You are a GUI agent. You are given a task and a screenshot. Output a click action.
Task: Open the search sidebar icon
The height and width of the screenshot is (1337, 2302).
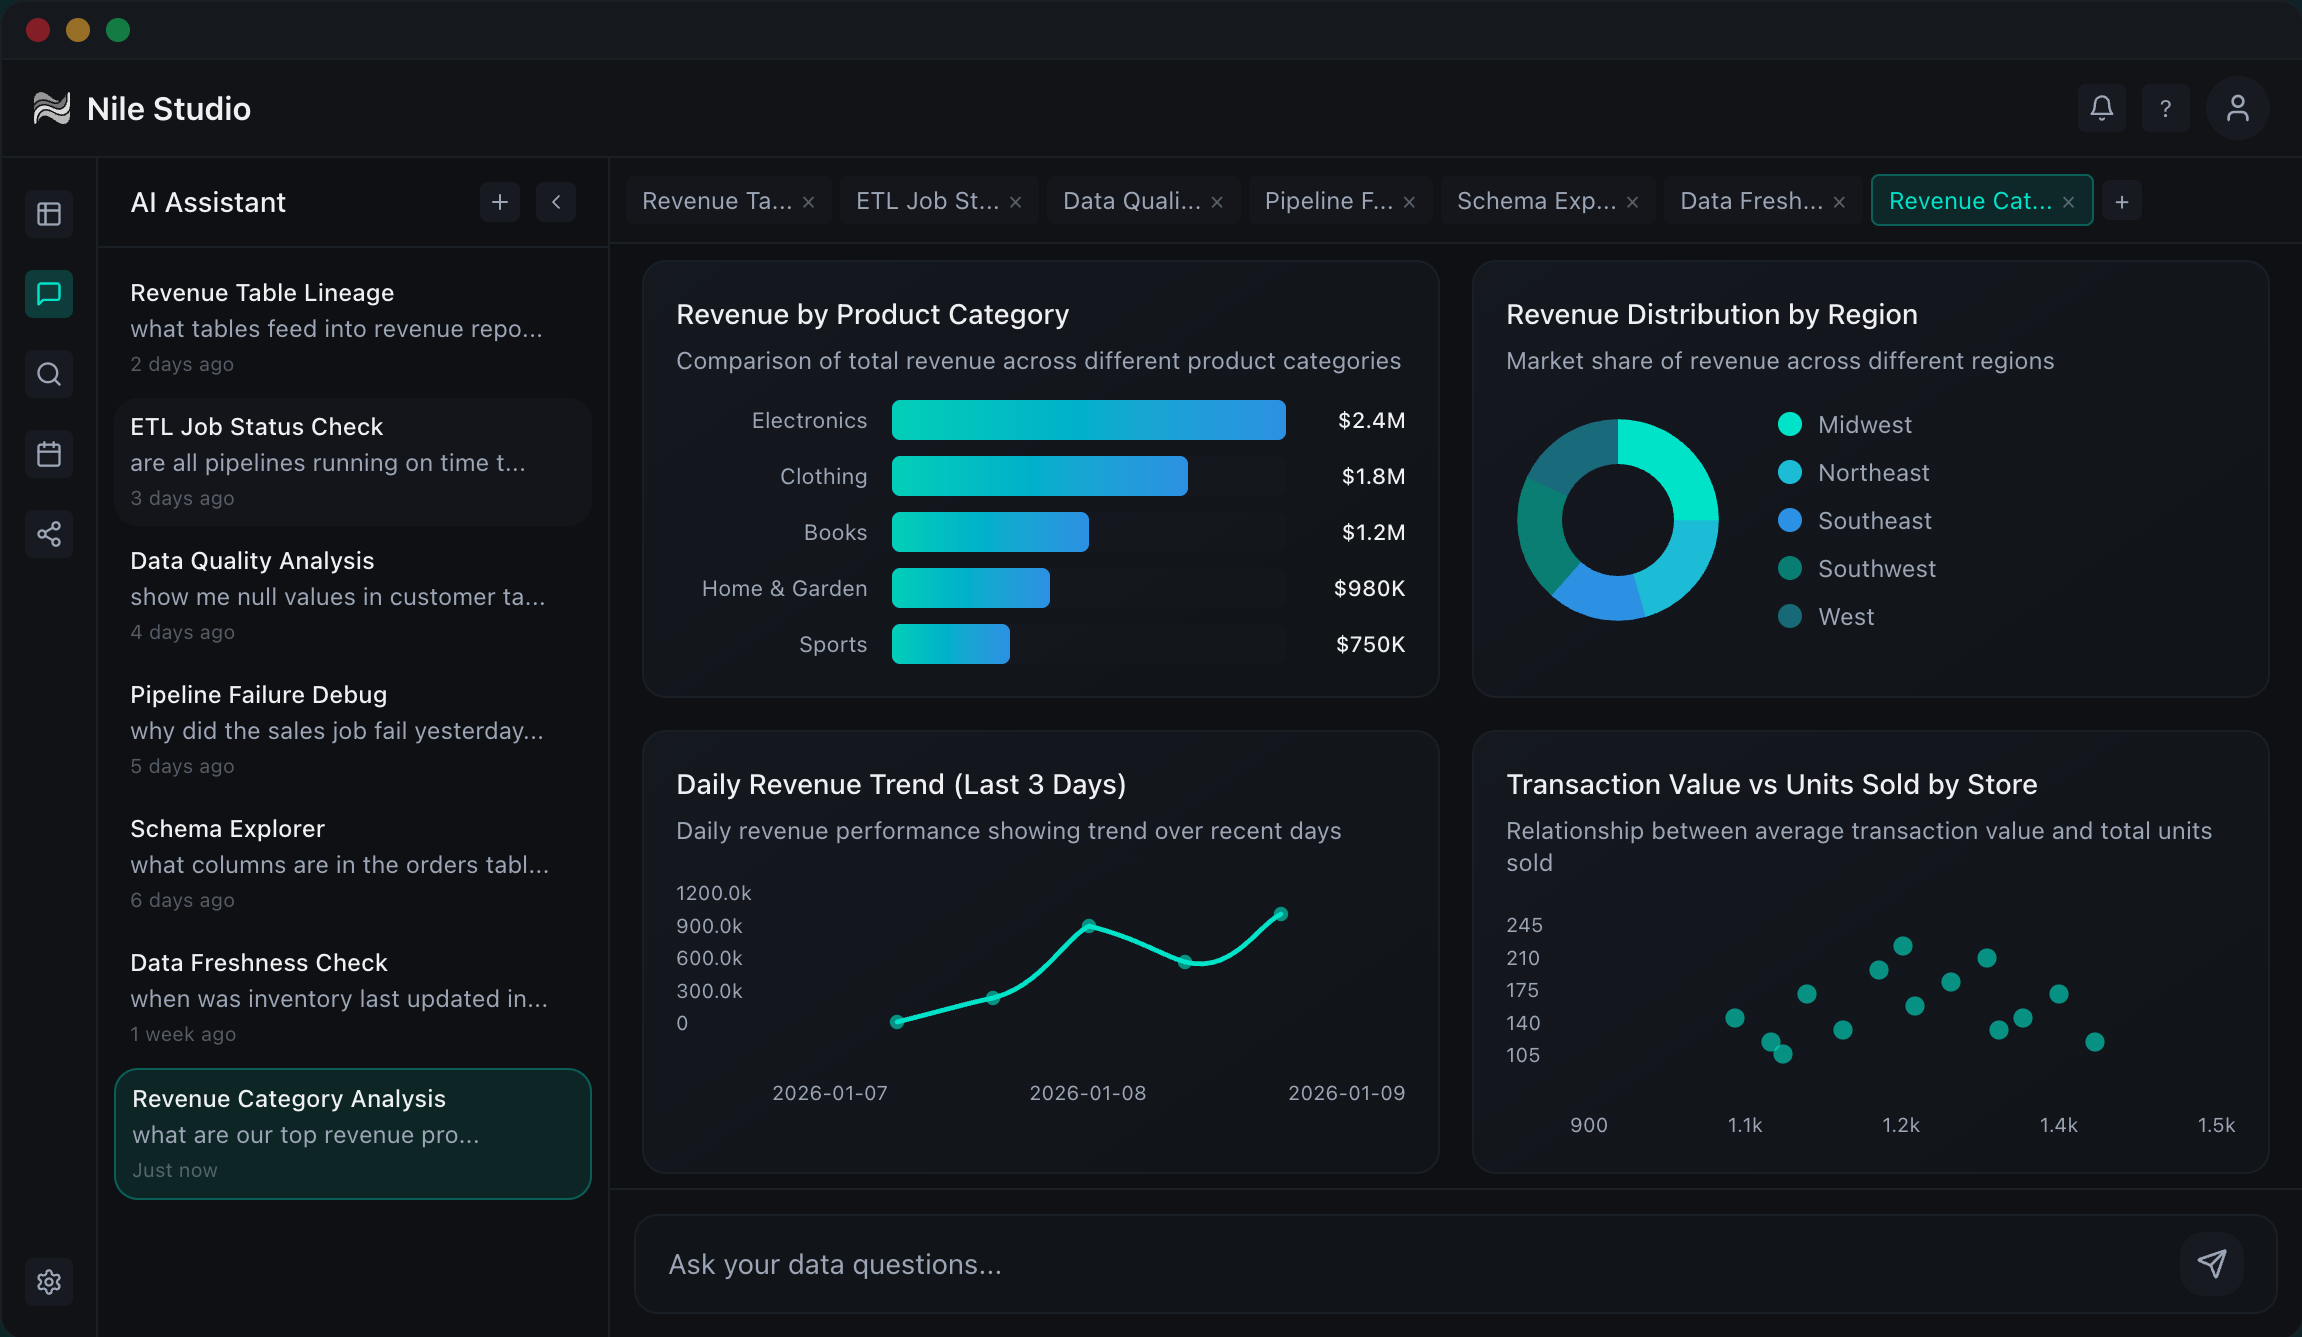click(49, 374)
